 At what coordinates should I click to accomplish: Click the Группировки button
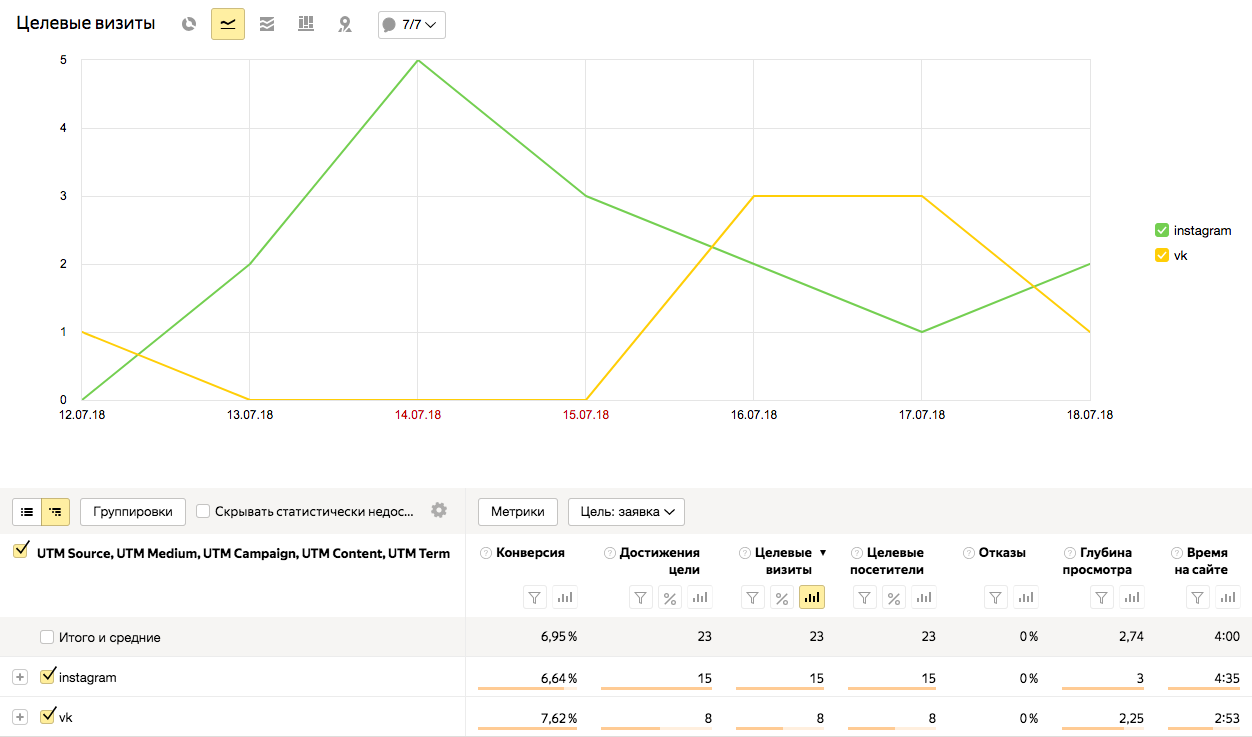pos(133,511)
